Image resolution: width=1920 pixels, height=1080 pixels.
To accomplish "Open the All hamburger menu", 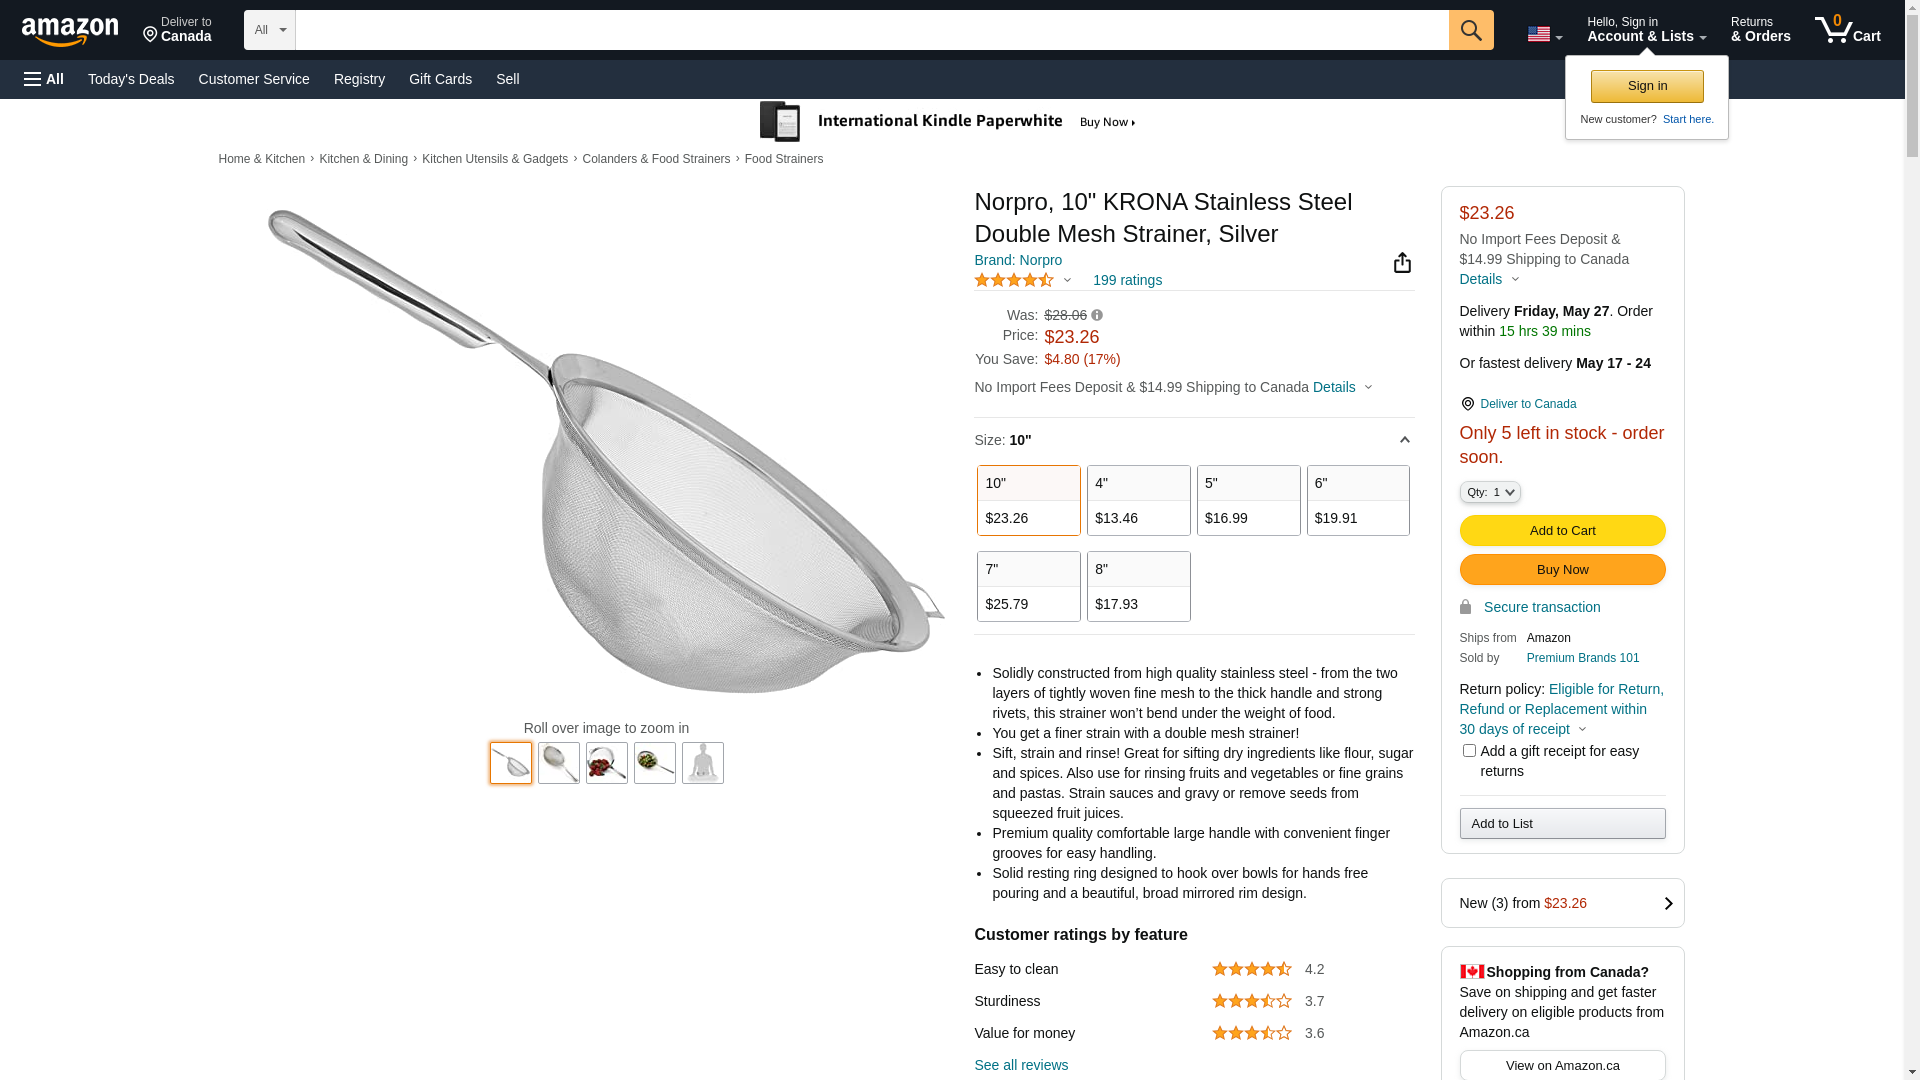I will pos(44,79).
